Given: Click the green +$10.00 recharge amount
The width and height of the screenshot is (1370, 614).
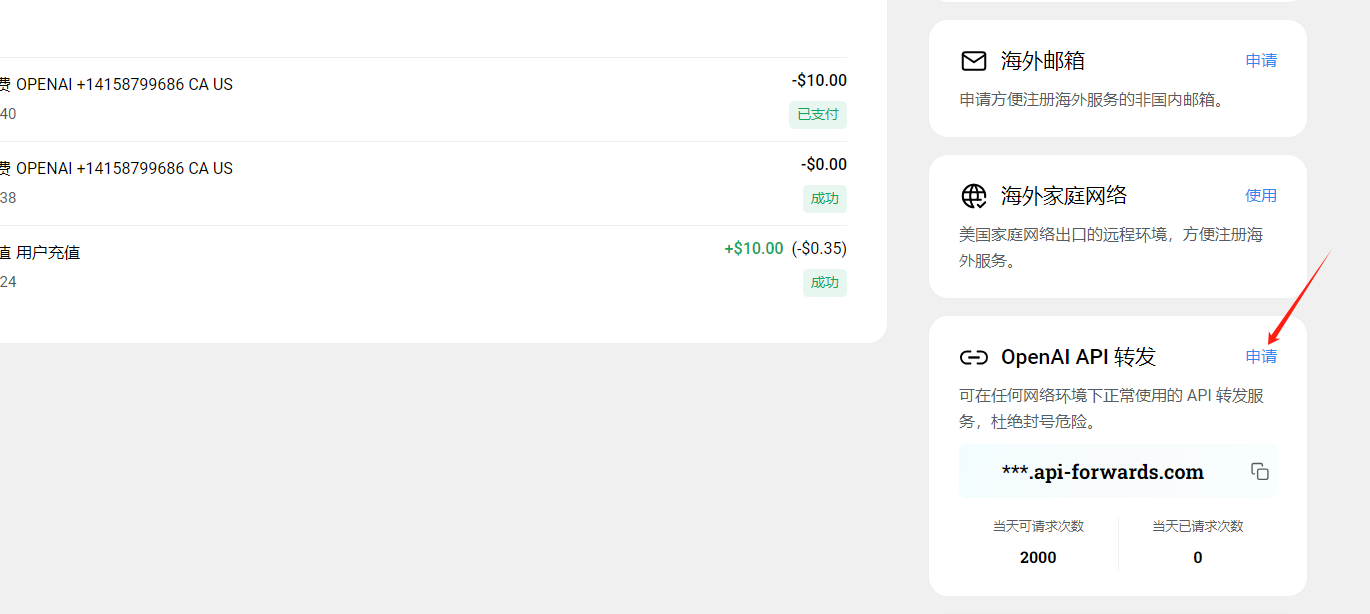Looking at the screenshot, I should 754,248.
